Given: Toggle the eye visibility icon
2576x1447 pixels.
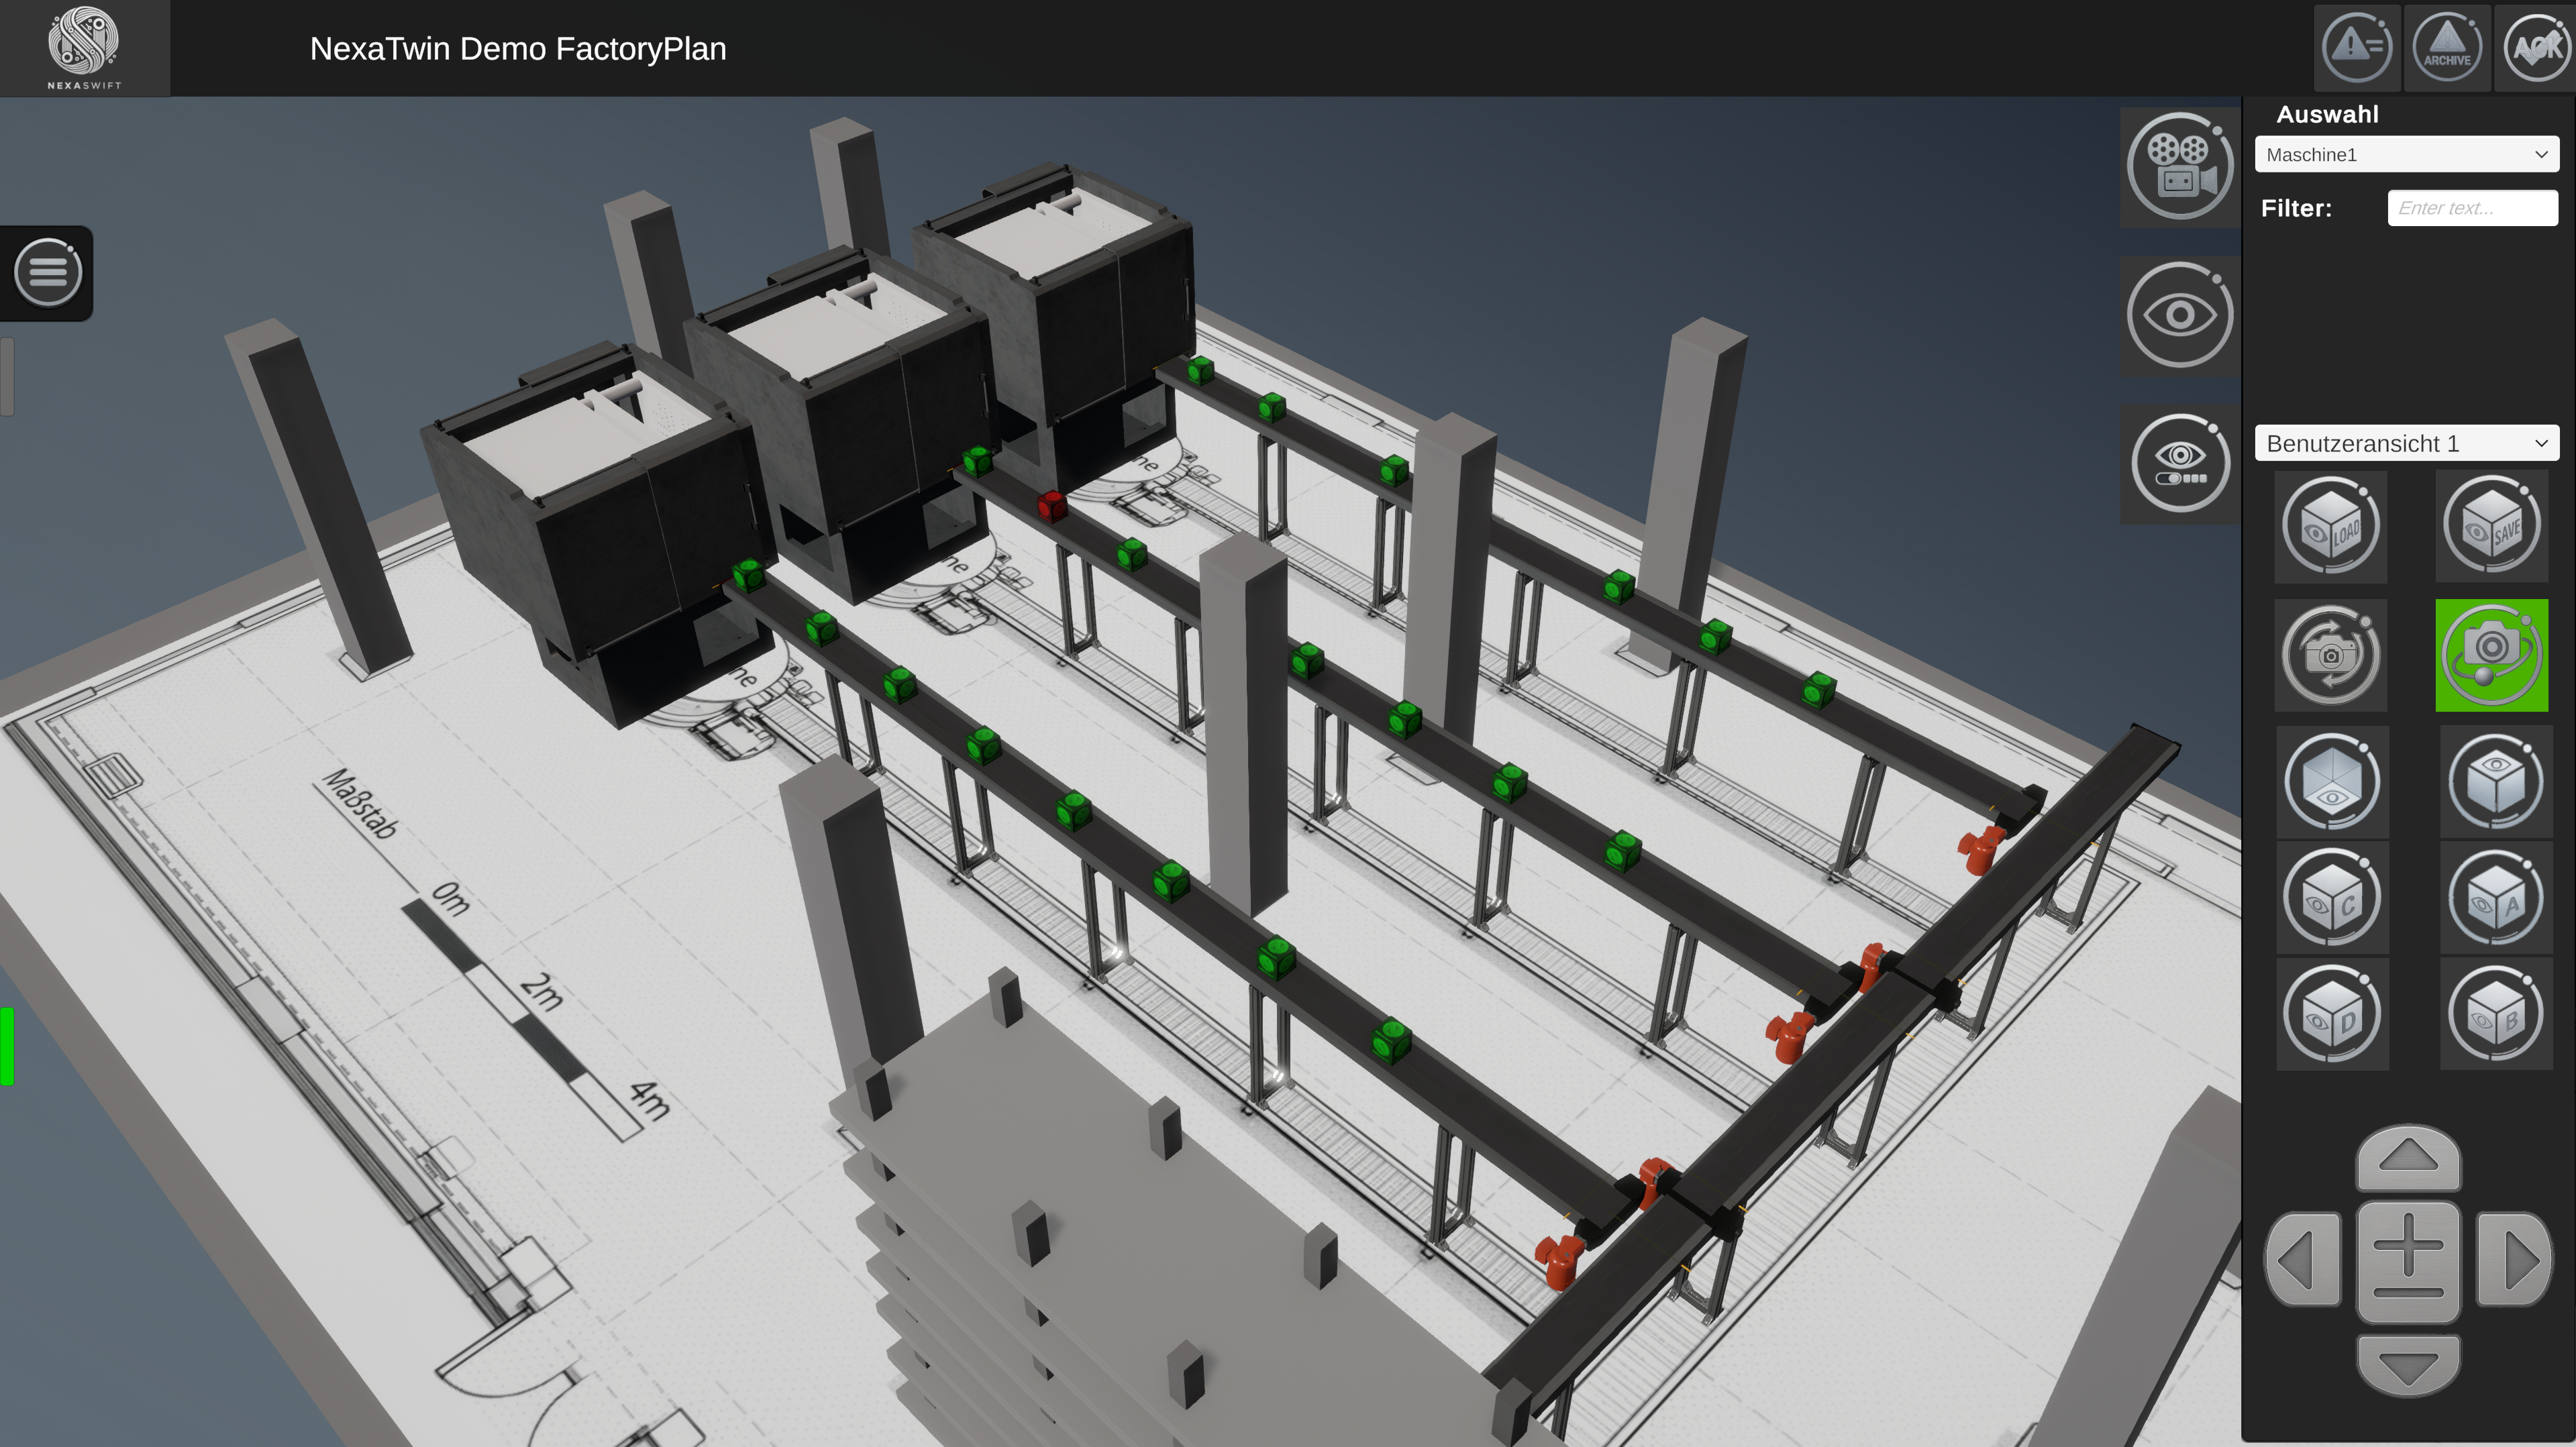Looking at the screenshot, I should [x=2180, y=316].
